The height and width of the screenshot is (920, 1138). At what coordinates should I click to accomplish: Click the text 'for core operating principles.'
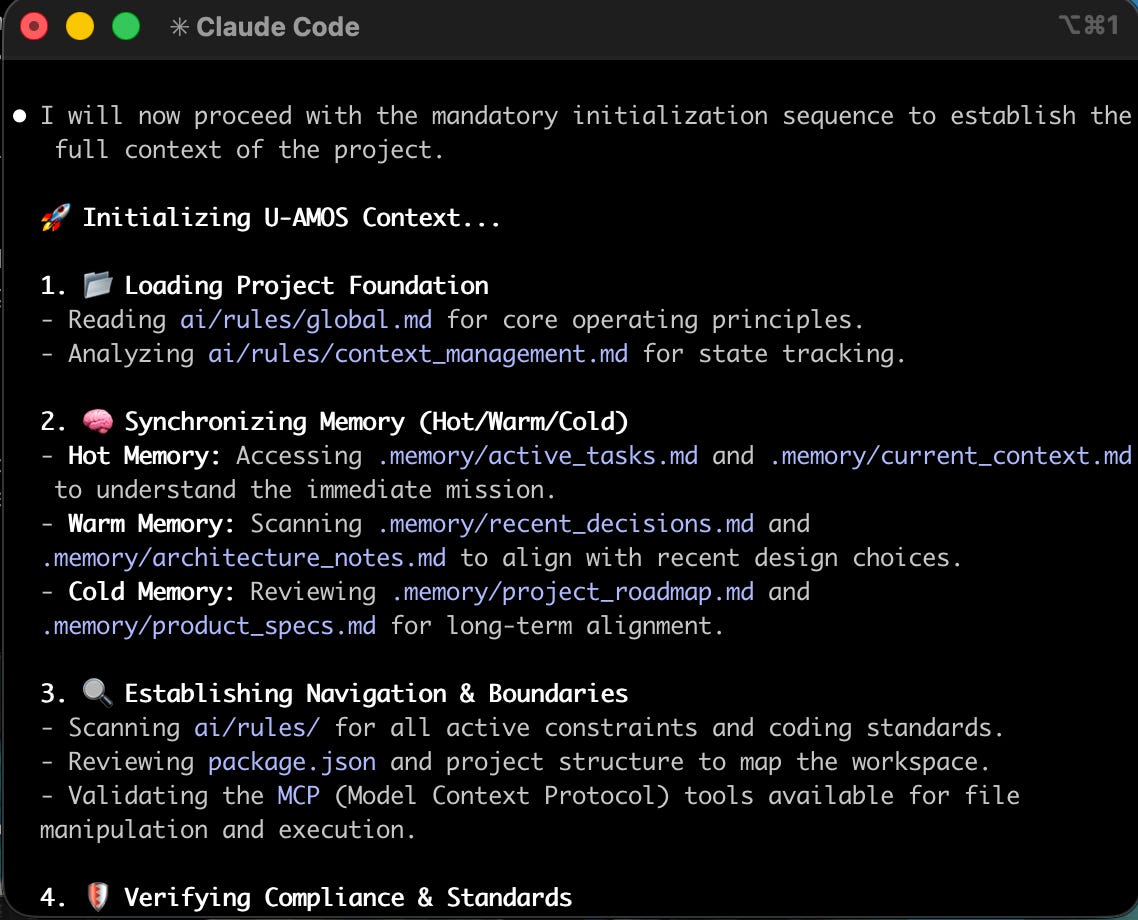655,319
